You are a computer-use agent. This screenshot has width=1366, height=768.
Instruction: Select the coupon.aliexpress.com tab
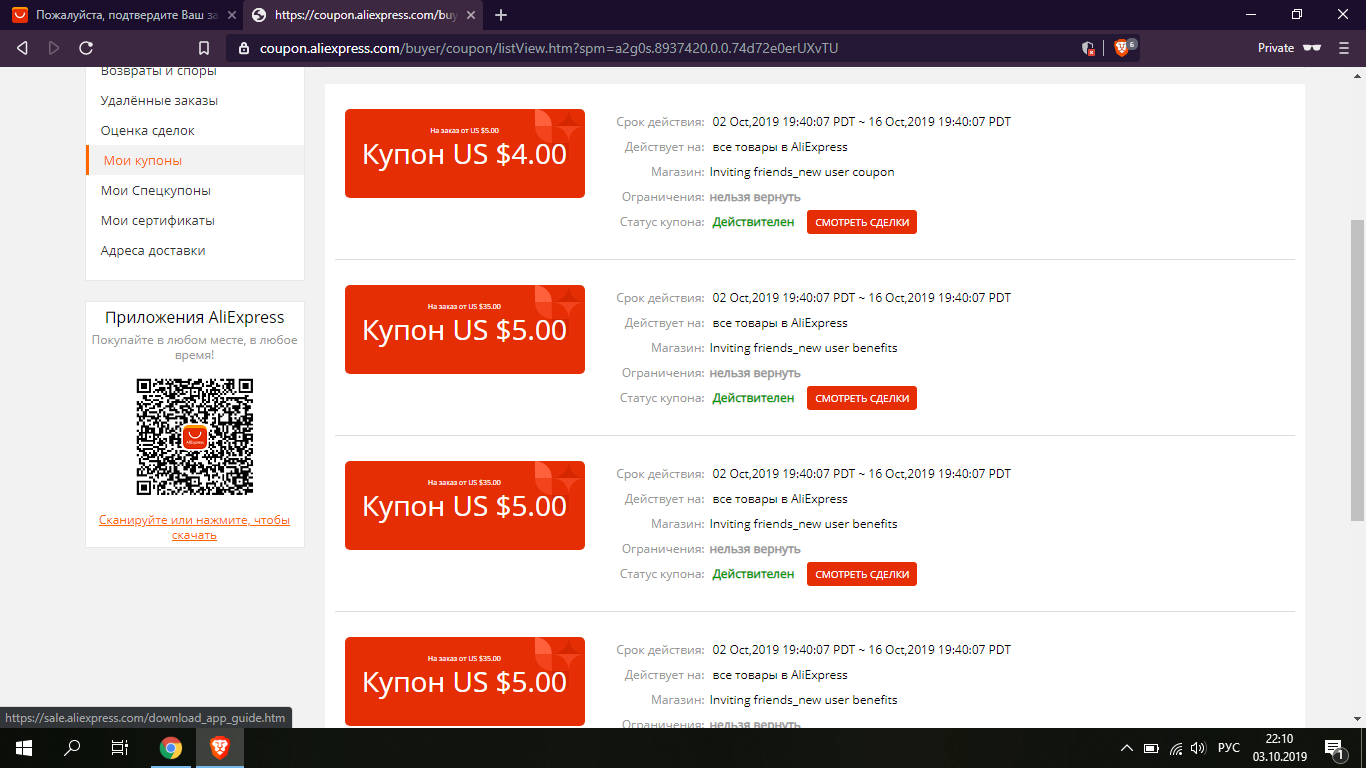(364, 15)
